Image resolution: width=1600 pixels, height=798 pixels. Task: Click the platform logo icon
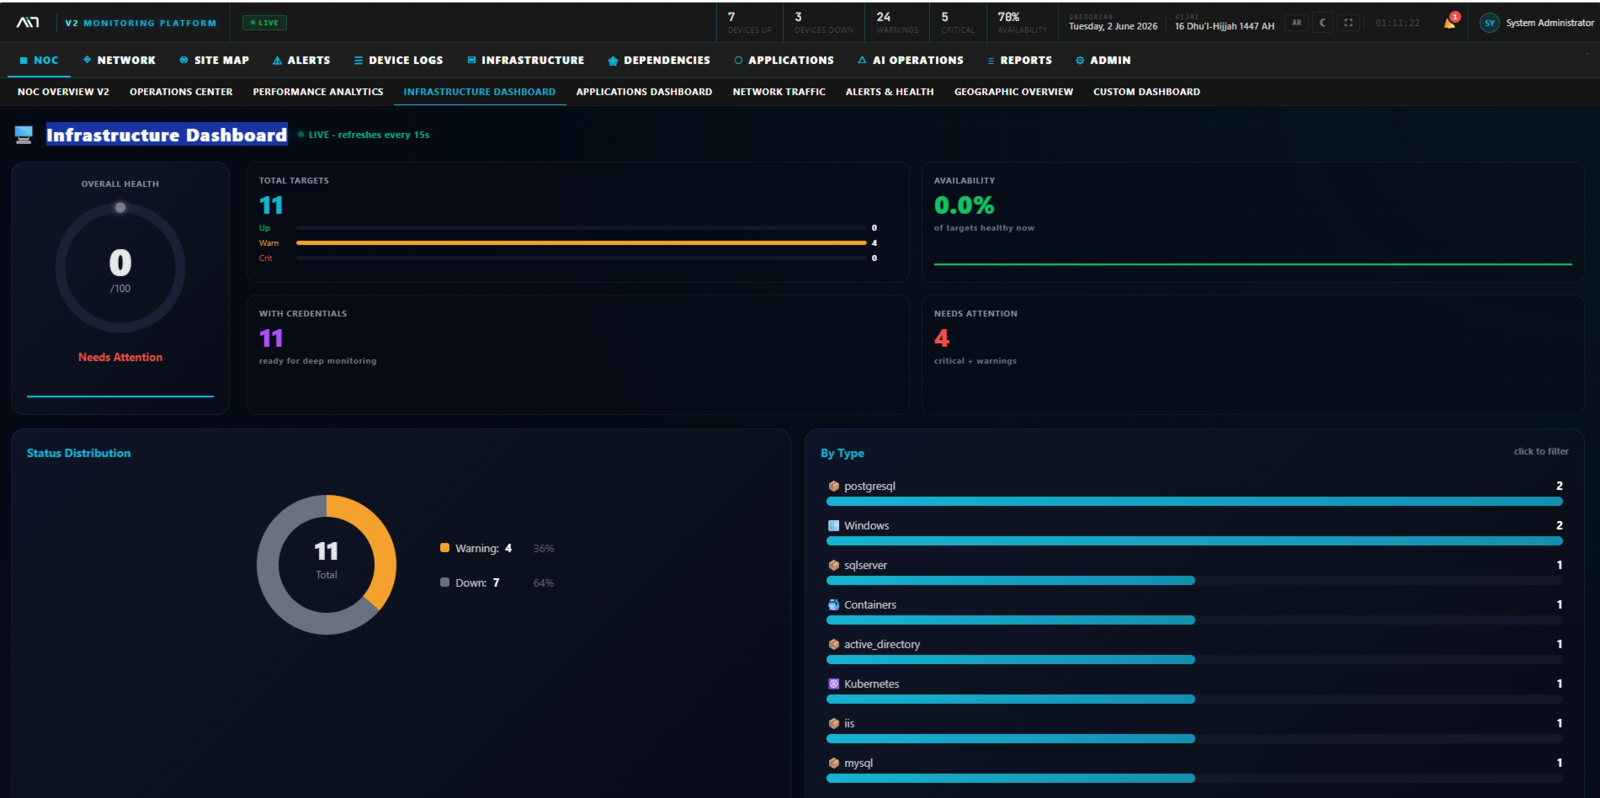coord(28,22)
